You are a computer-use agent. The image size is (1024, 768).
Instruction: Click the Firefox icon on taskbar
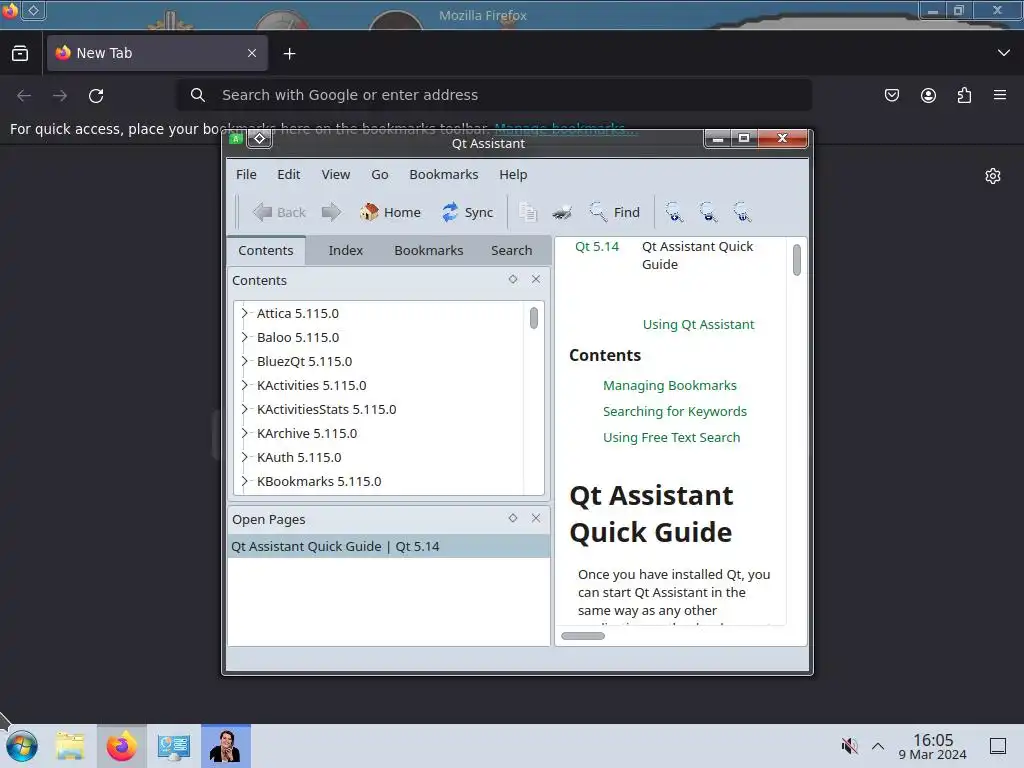click(x=121, y=746)
